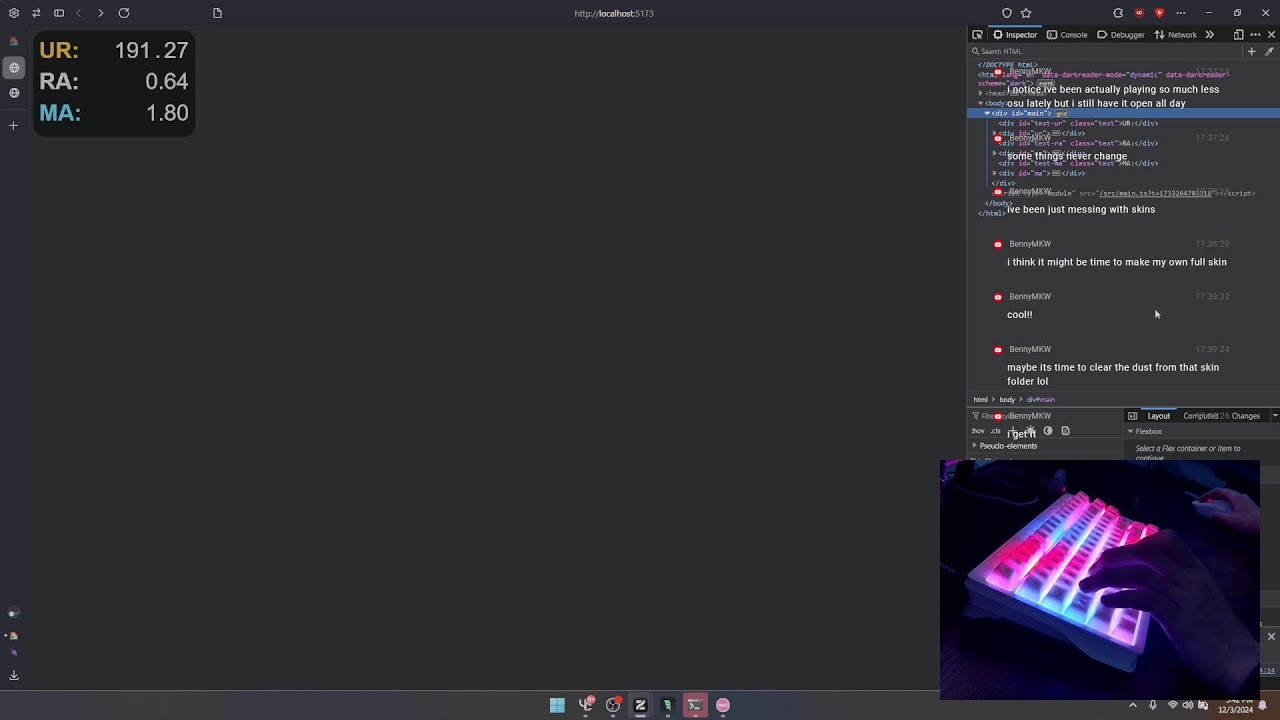The height and width of the screenshot is (720, 1280).
Task: Activate the element picker tool
Action: point(977,35)
